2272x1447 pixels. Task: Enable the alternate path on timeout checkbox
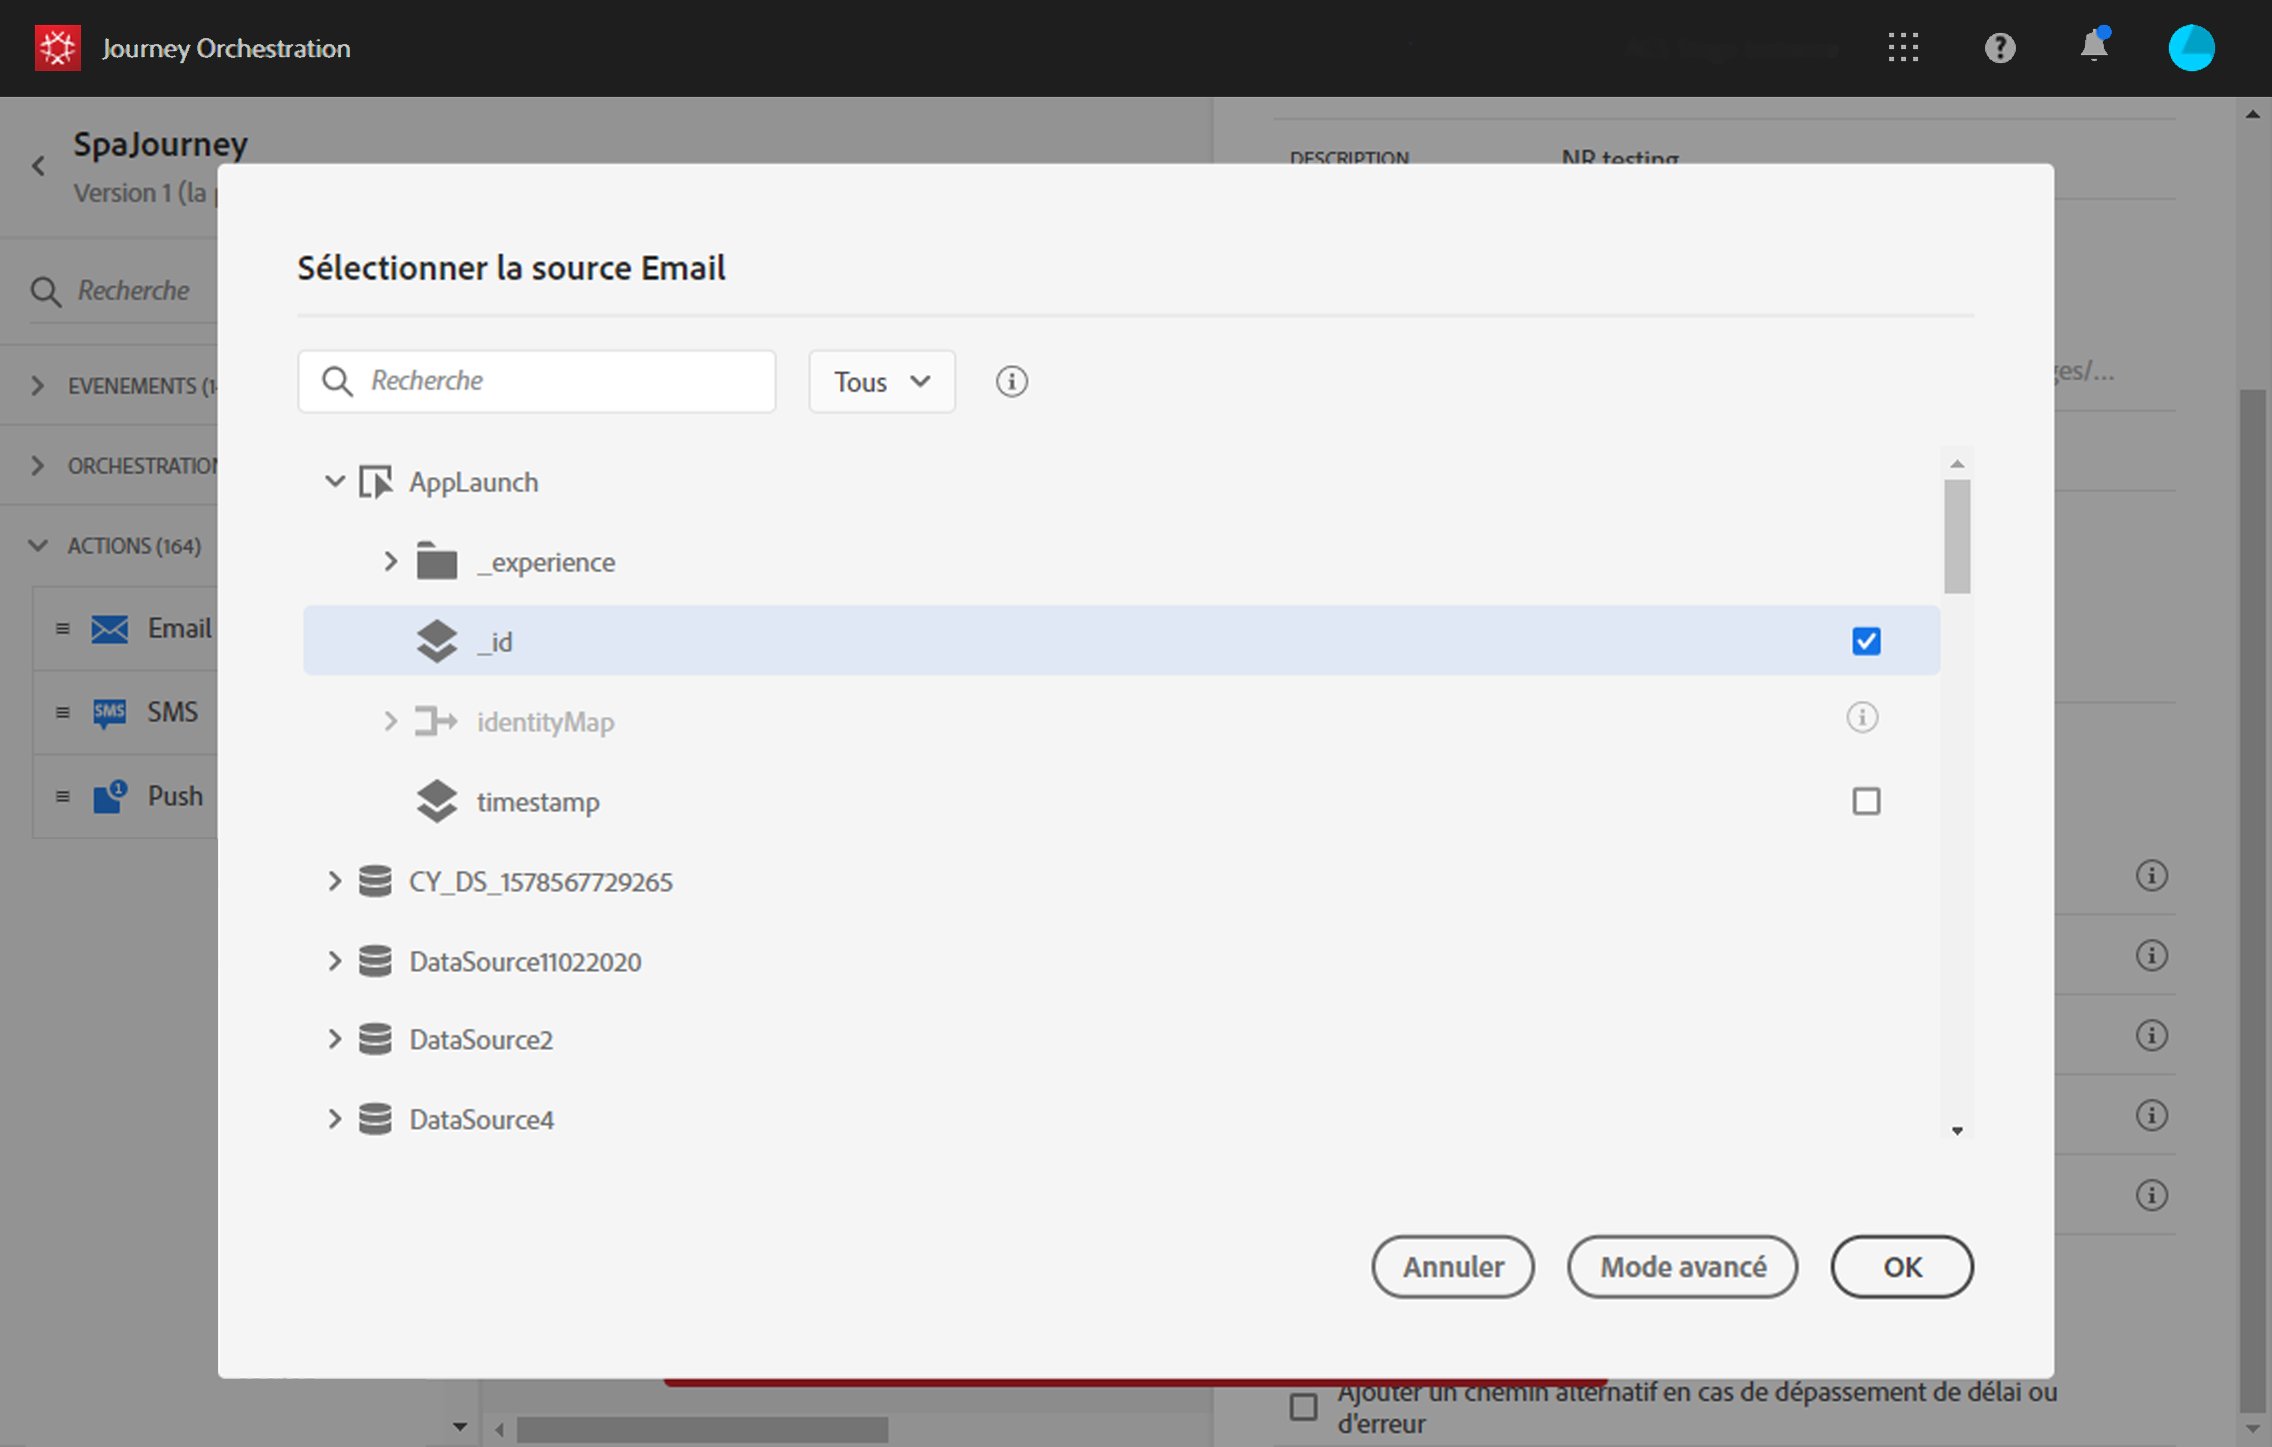click(1303, 1406)
